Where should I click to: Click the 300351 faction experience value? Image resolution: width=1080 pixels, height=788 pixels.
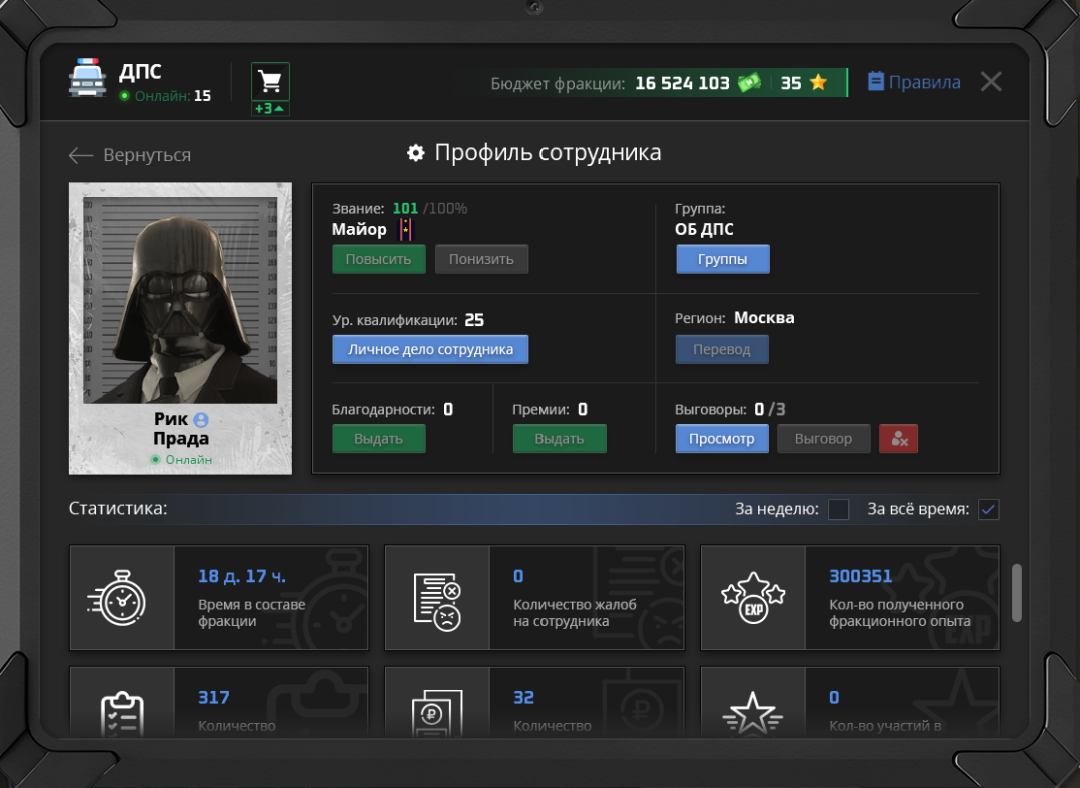coord(860,577)
